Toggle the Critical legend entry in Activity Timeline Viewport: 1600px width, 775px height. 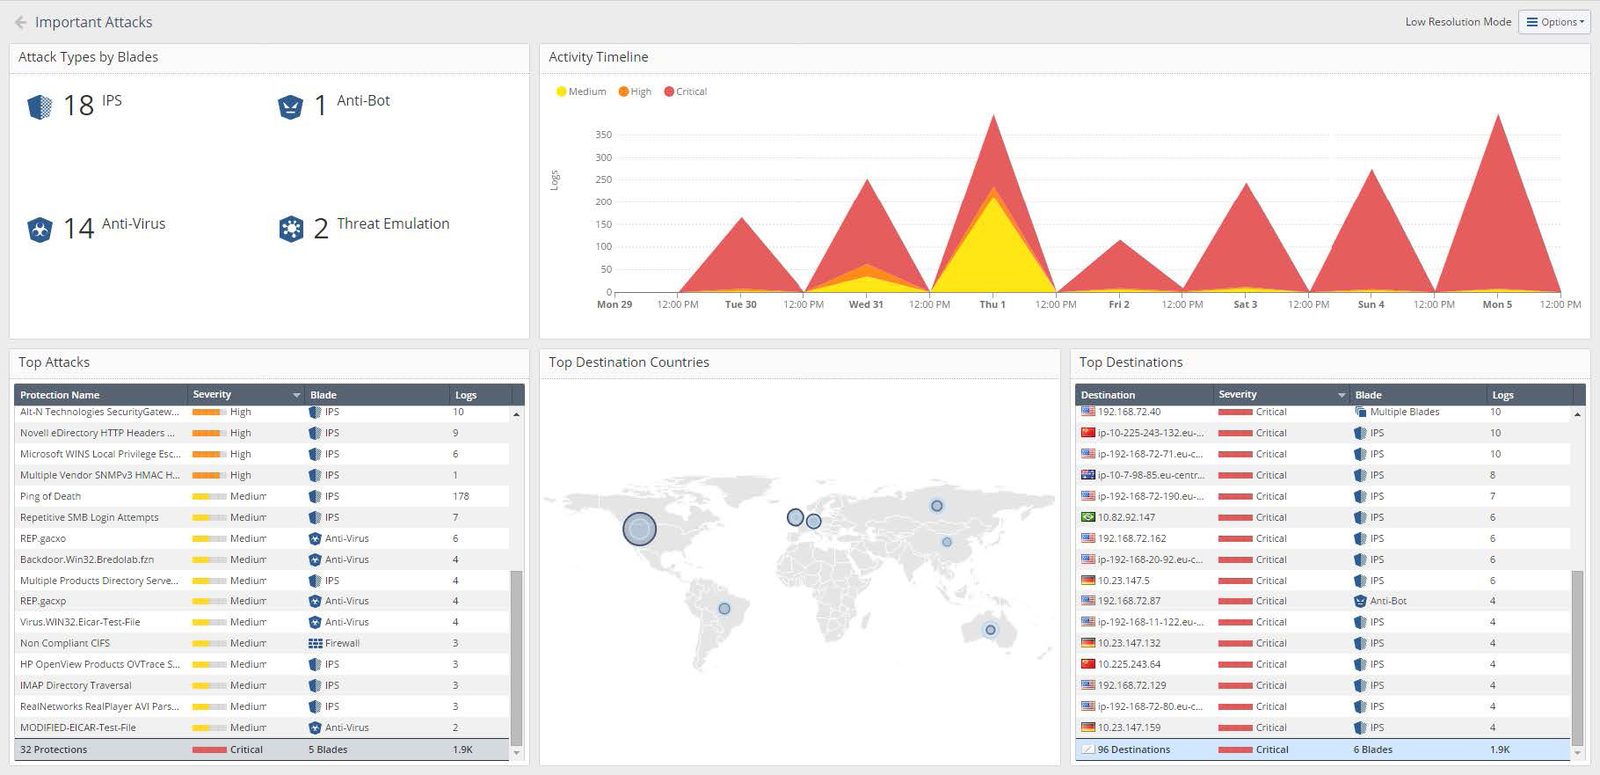point(685,91)
